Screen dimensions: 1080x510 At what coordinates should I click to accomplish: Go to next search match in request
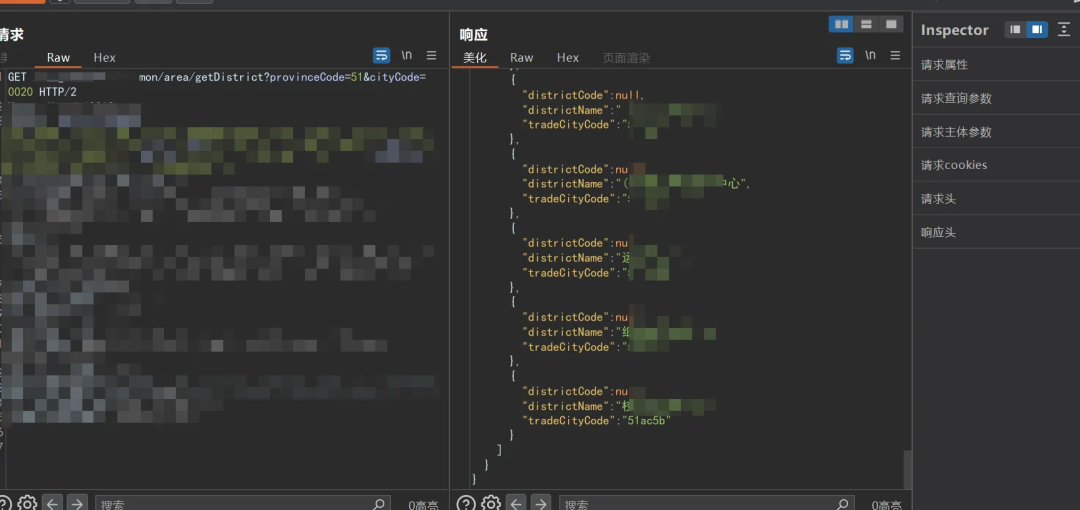point(77,504)
